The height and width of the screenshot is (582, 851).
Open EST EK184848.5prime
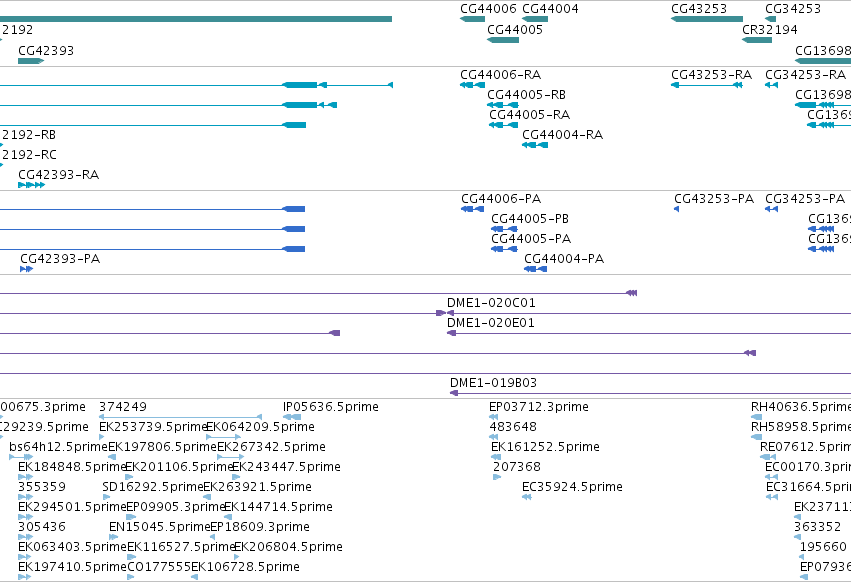(72, 467)
